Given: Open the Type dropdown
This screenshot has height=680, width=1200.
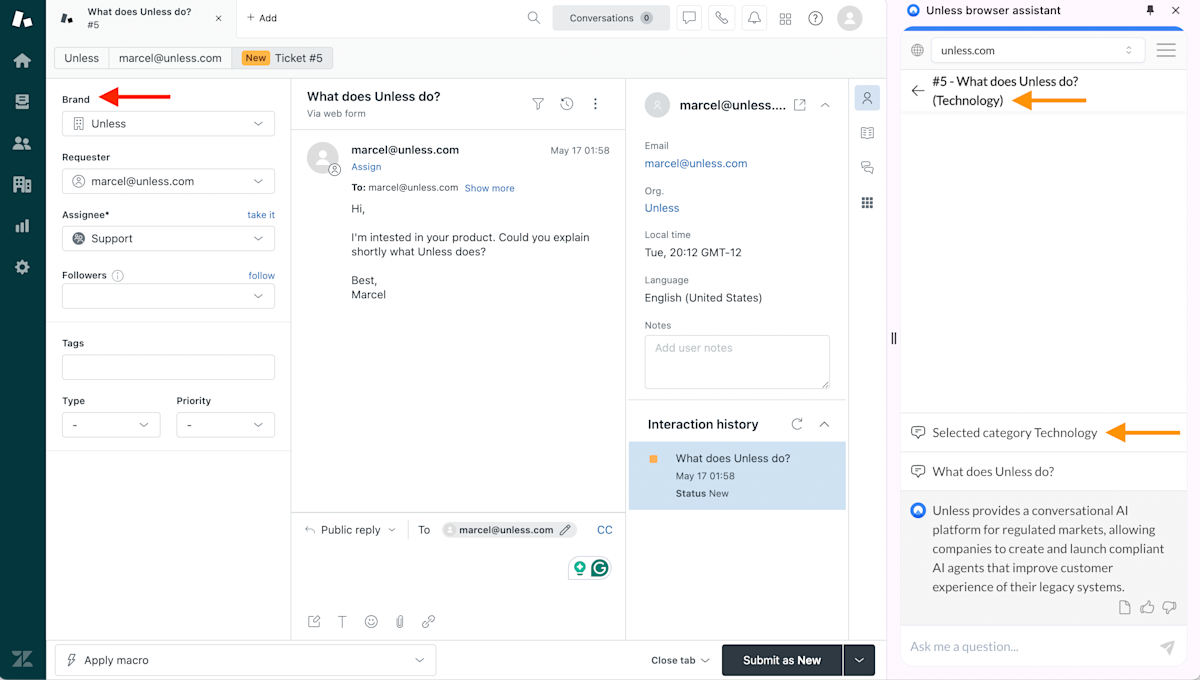Looking at the screenshot, I should tap(111, 425).
